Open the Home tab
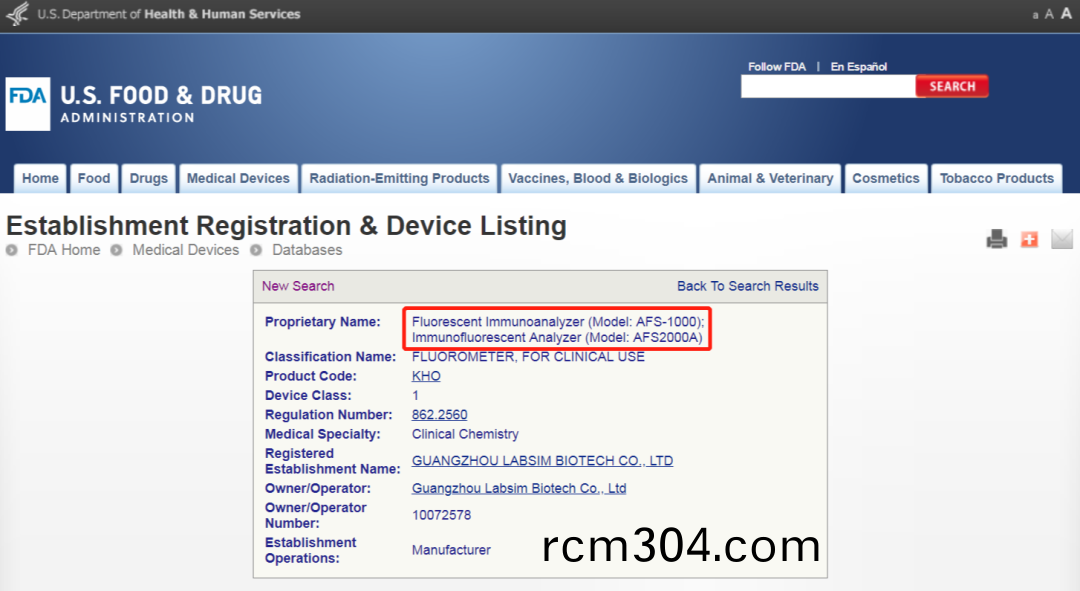Image resolution: width=1080 pixels, height=591 pixels. tap(41, 178)
